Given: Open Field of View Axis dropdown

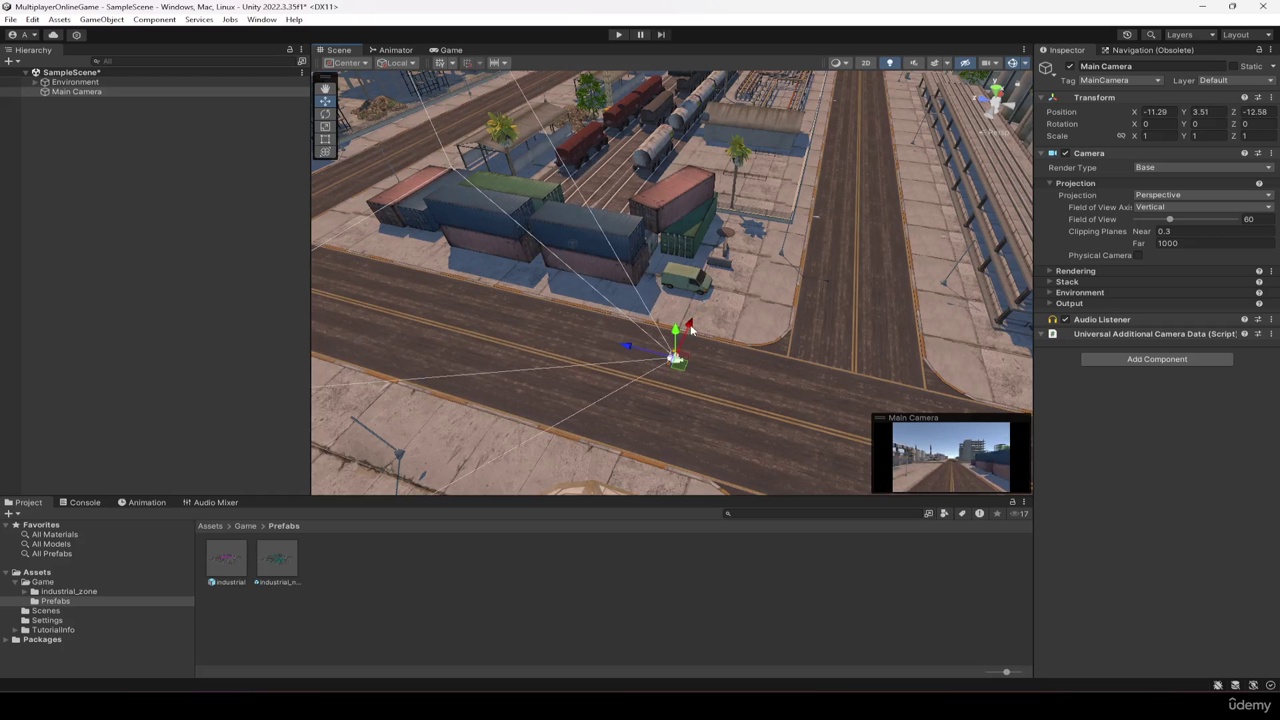Looking at the screenshot, I should (1204, 207).
